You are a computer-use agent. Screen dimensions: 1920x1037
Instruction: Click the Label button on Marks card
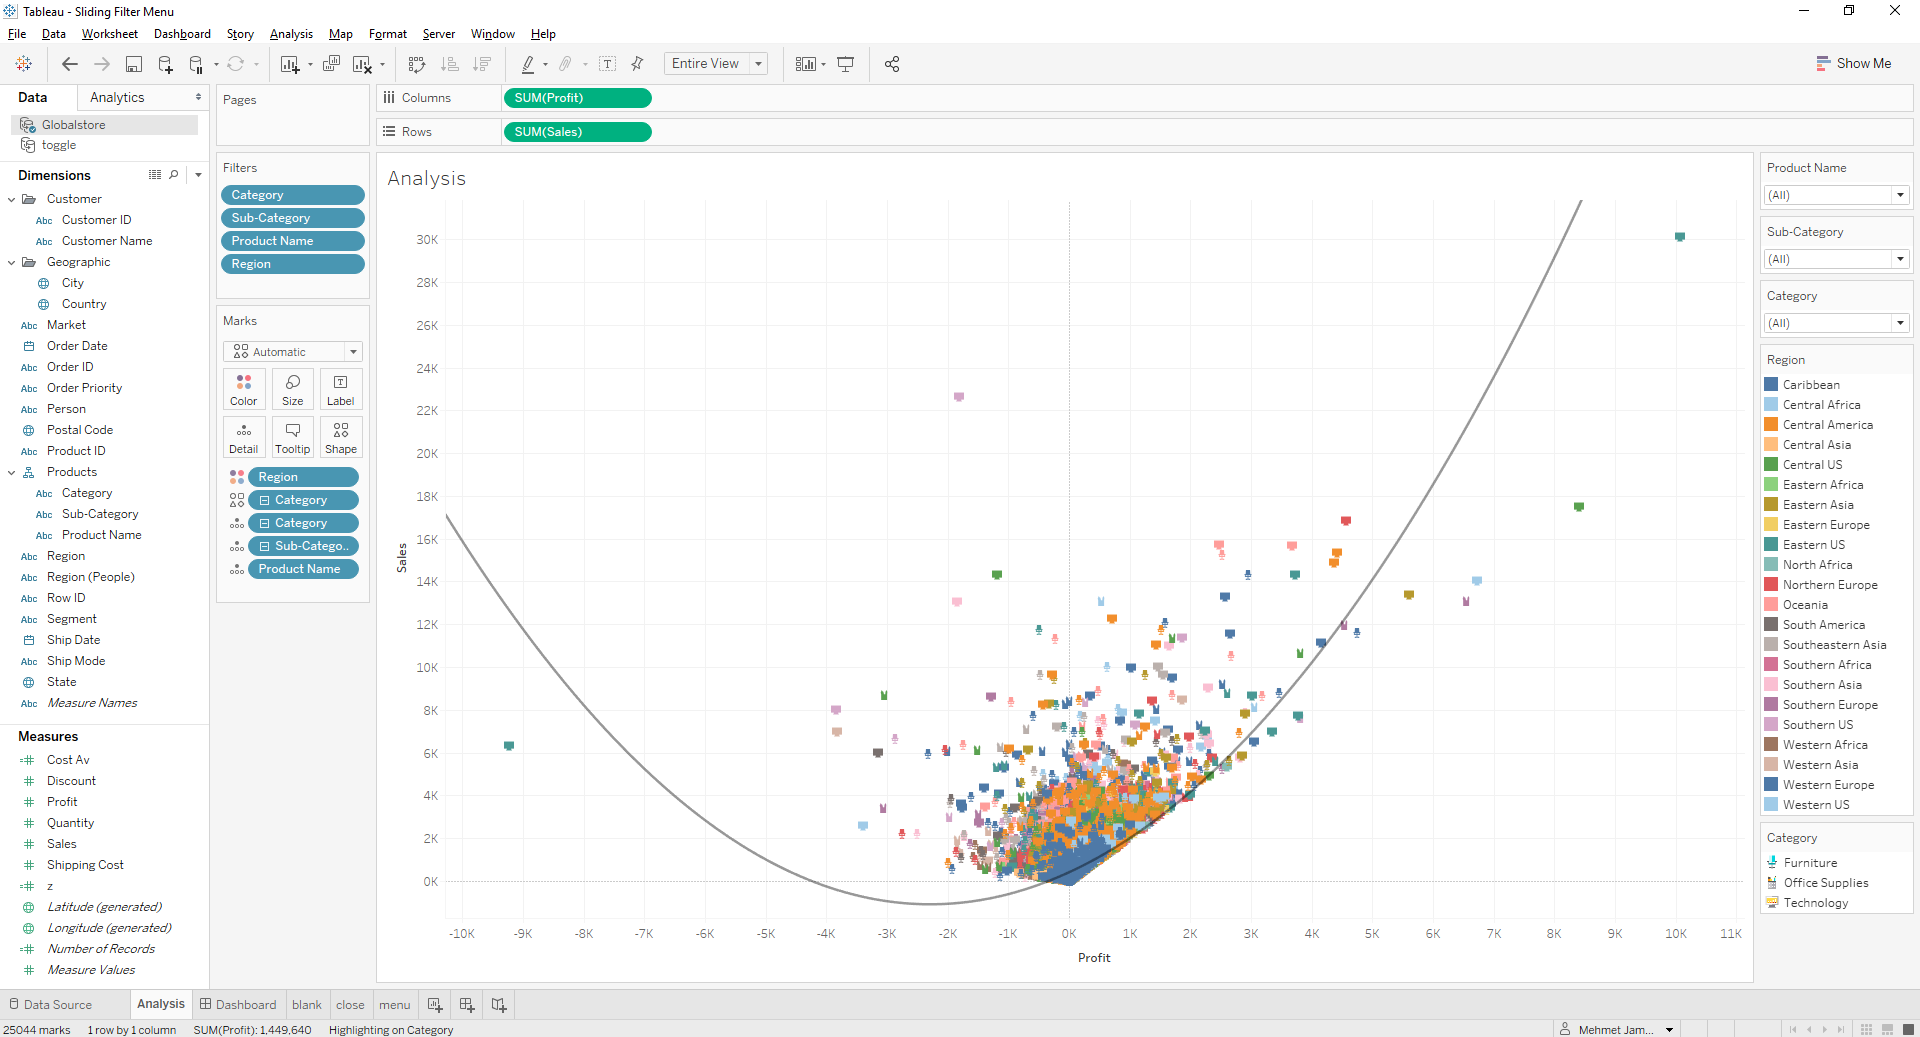pos(341,389)
